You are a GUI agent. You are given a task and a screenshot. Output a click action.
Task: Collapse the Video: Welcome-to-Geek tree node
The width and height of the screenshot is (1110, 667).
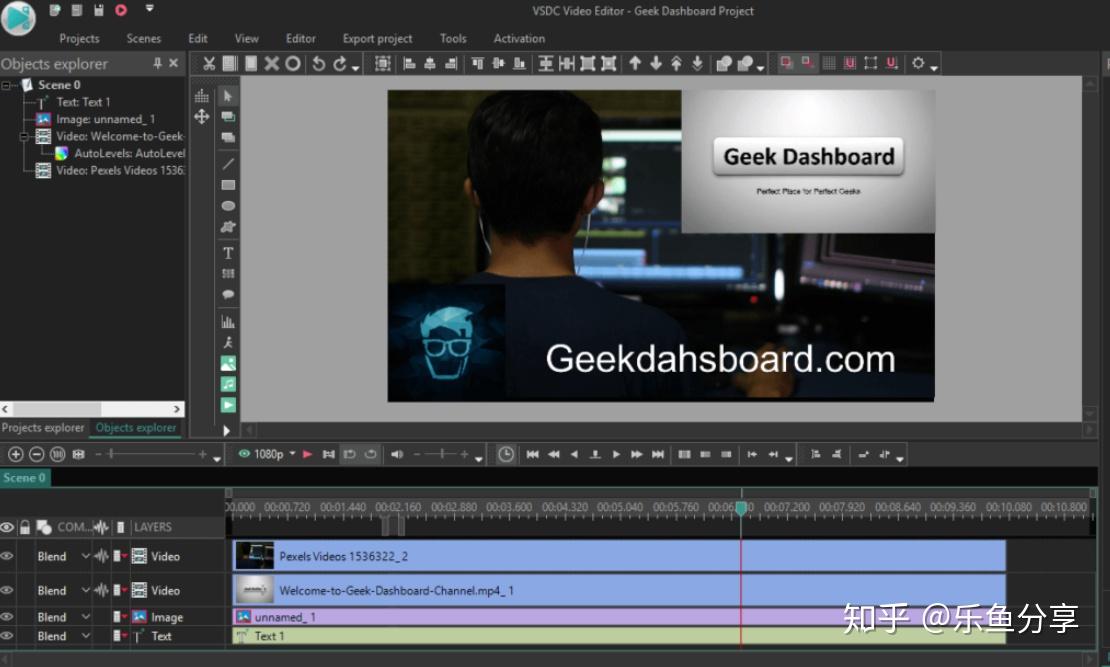[x=25, y=136]
